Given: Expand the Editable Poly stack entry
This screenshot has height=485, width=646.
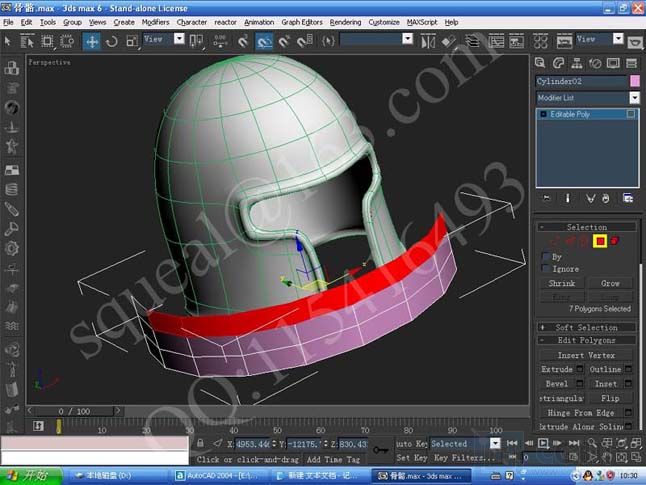Looking at the screenshot, I should click(543, 114).
